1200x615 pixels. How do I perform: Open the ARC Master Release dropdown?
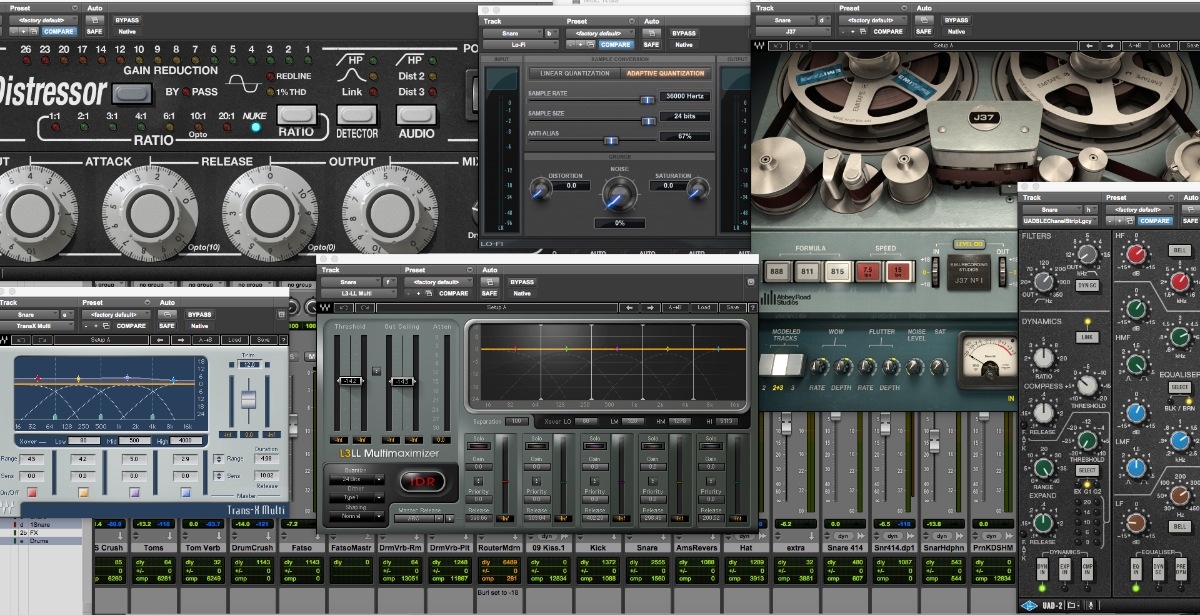pos(418,518)
